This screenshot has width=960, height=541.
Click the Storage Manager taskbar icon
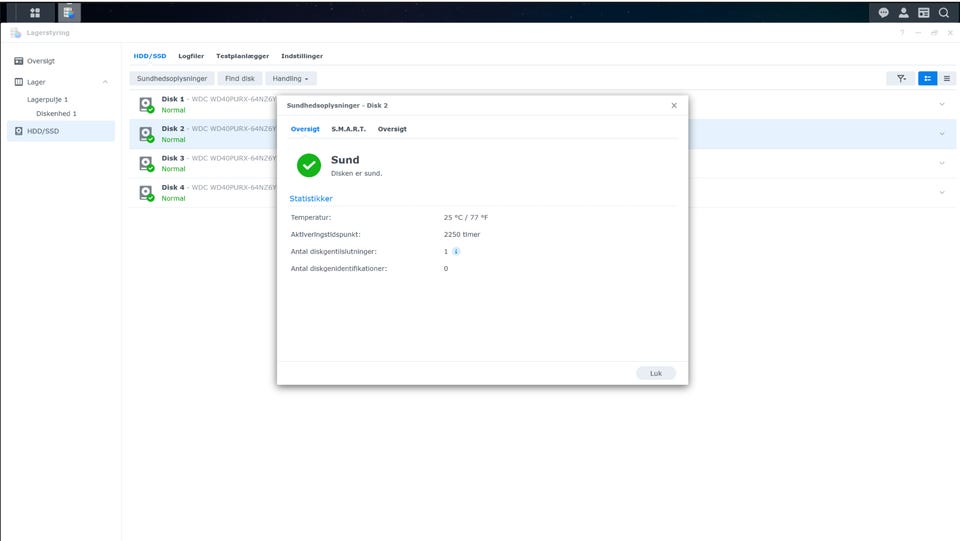point(69,13)
